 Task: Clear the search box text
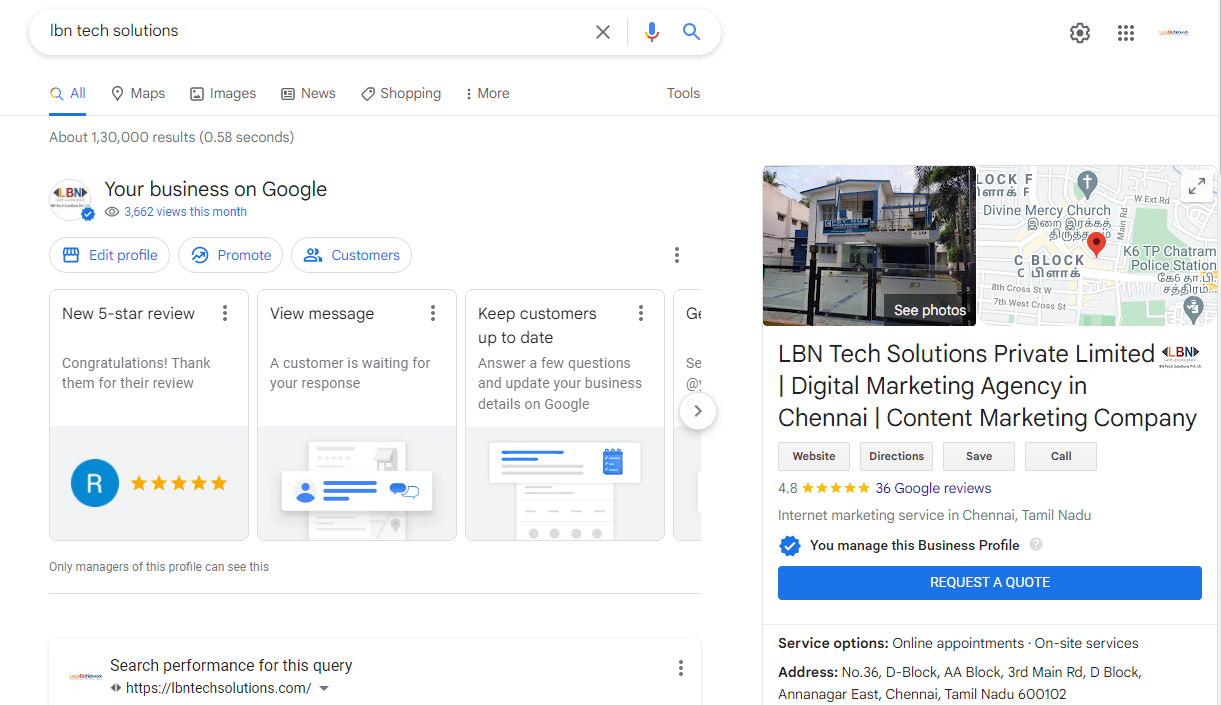(x=603, y=32)
